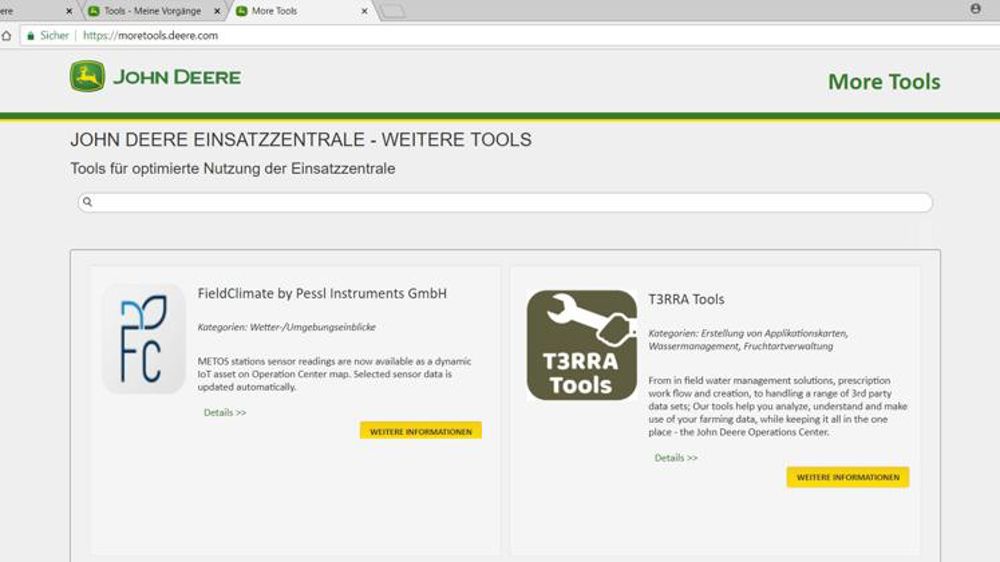The height and width of the screenshot is (562, 1000).
Task: Focus the tools search input field
Action: click(x=505, y=202)
